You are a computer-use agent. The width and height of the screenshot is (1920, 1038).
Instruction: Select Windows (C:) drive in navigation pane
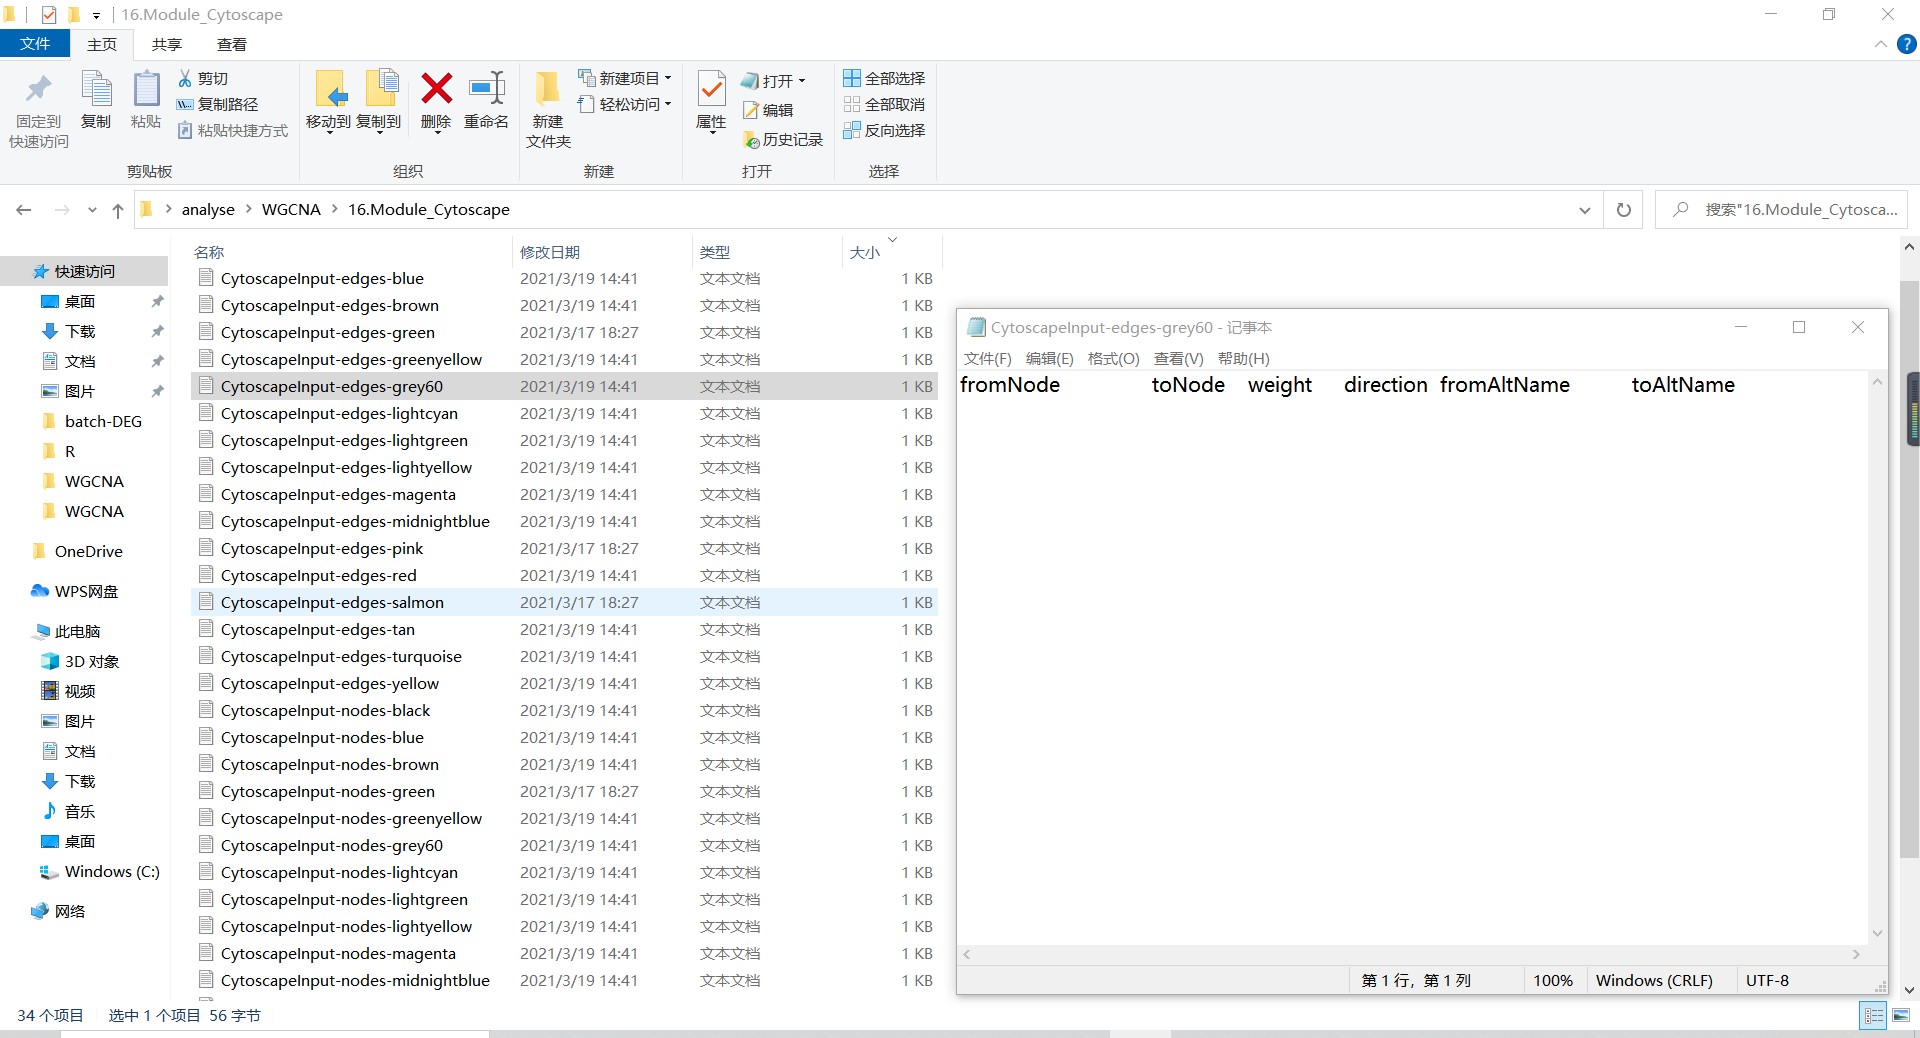point(111,871)
